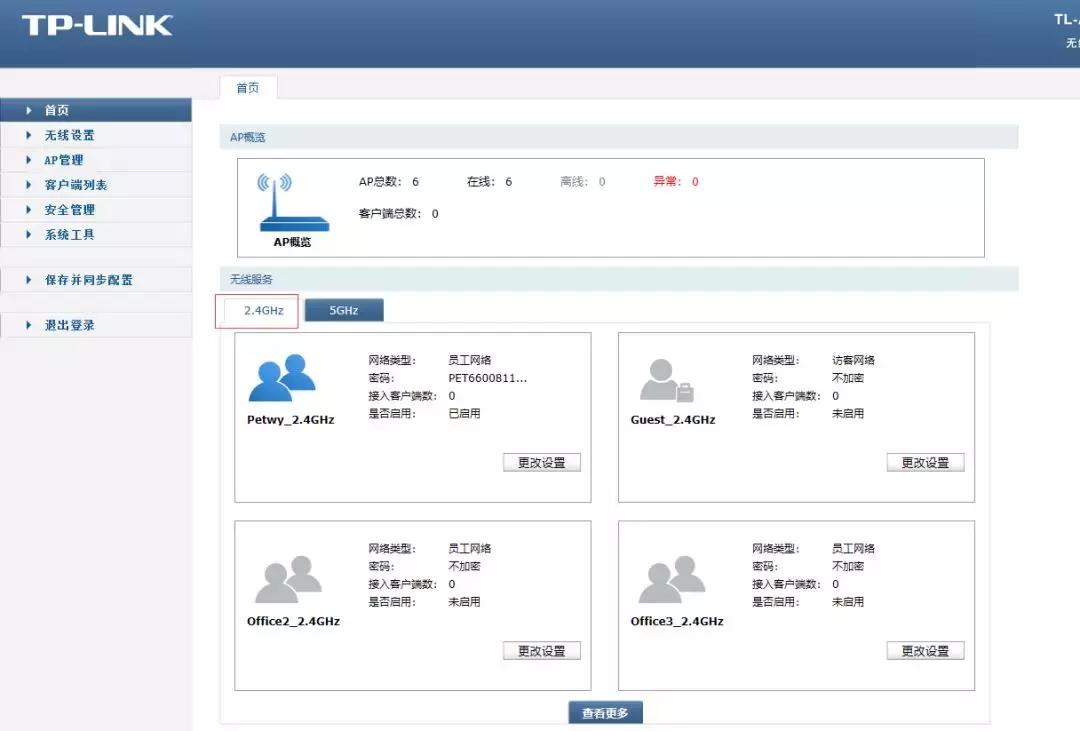The height and width of the screenshot is (731, 1080).
Task: Click the TP-LINK logo
Action: [97, 27]
